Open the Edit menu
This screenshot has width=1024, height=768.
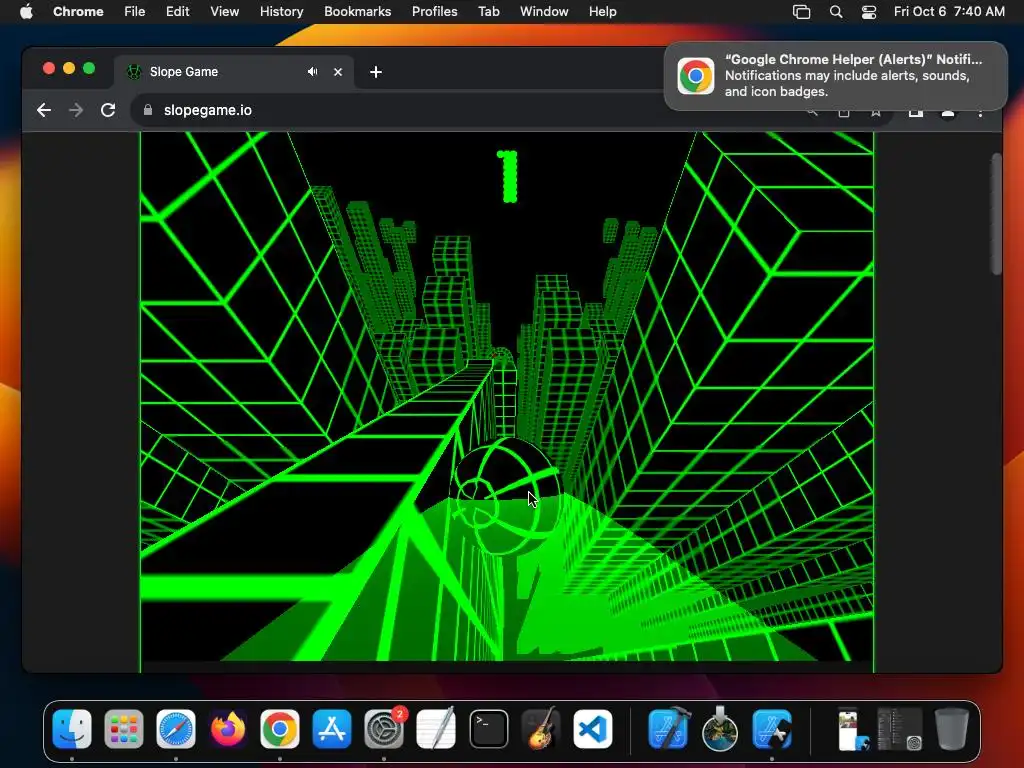coord(177,12)
